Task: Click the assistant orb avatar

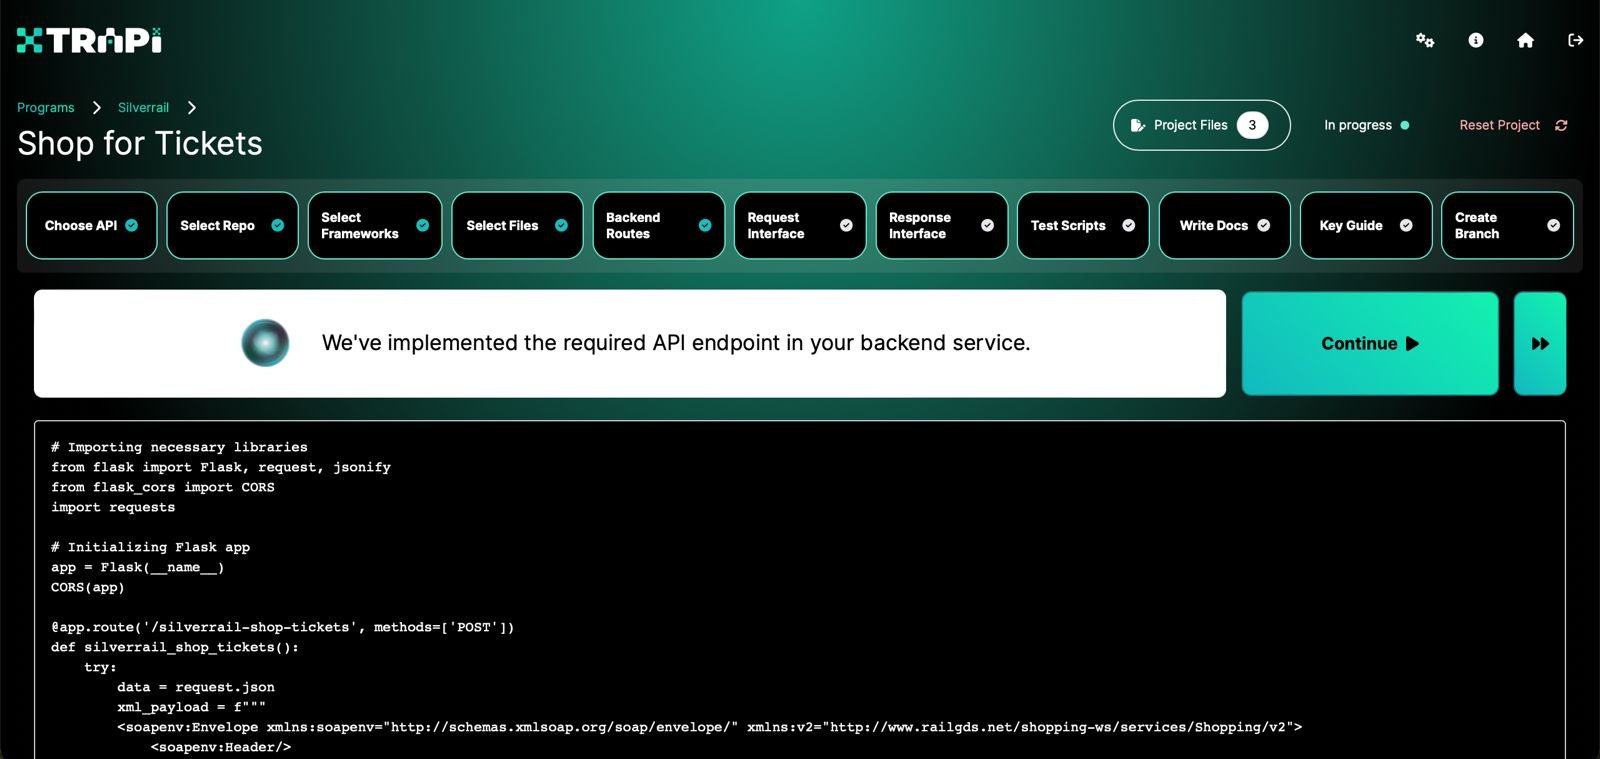Action: 265,343
